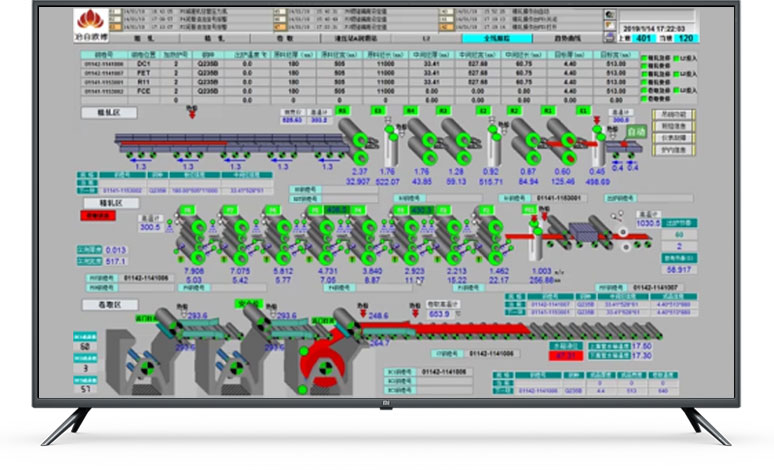Click the value 17.50 in the coiling area

coord(642,346)
